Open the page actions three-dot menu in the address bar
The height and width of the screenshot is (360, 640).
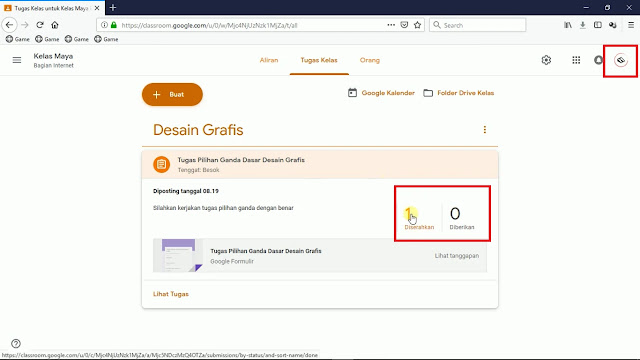(x=391, y=25)
